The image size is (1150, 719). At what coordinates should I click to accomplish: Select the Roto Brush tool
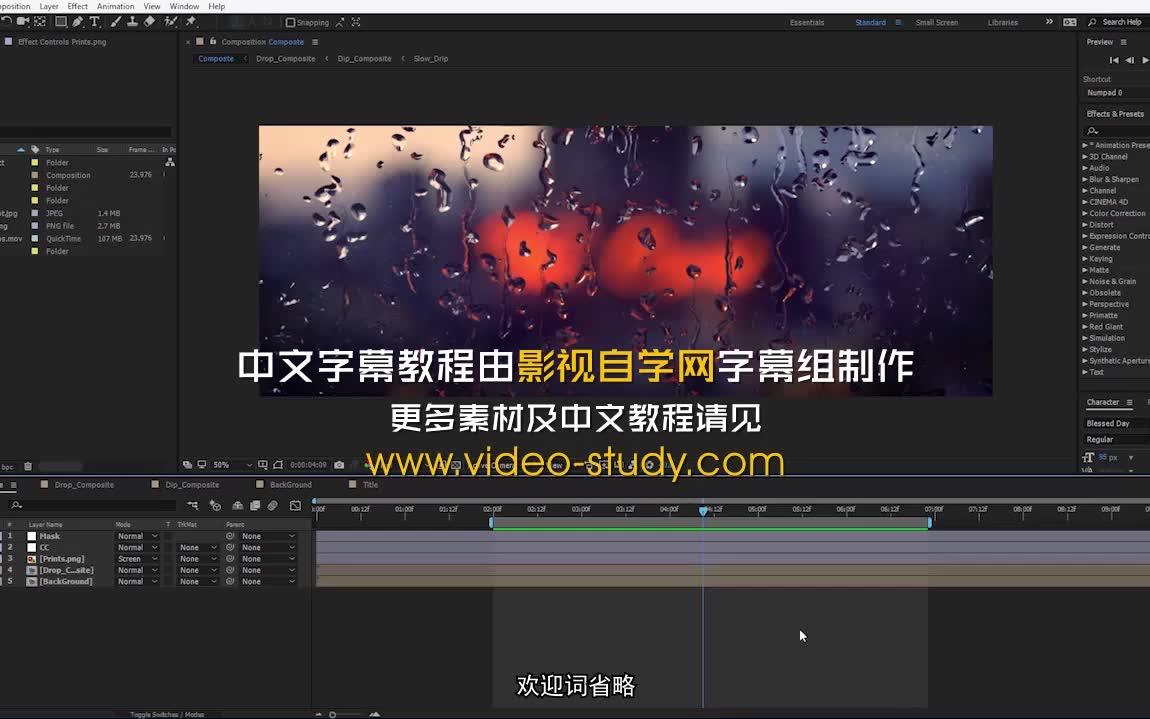coord(172,22)
